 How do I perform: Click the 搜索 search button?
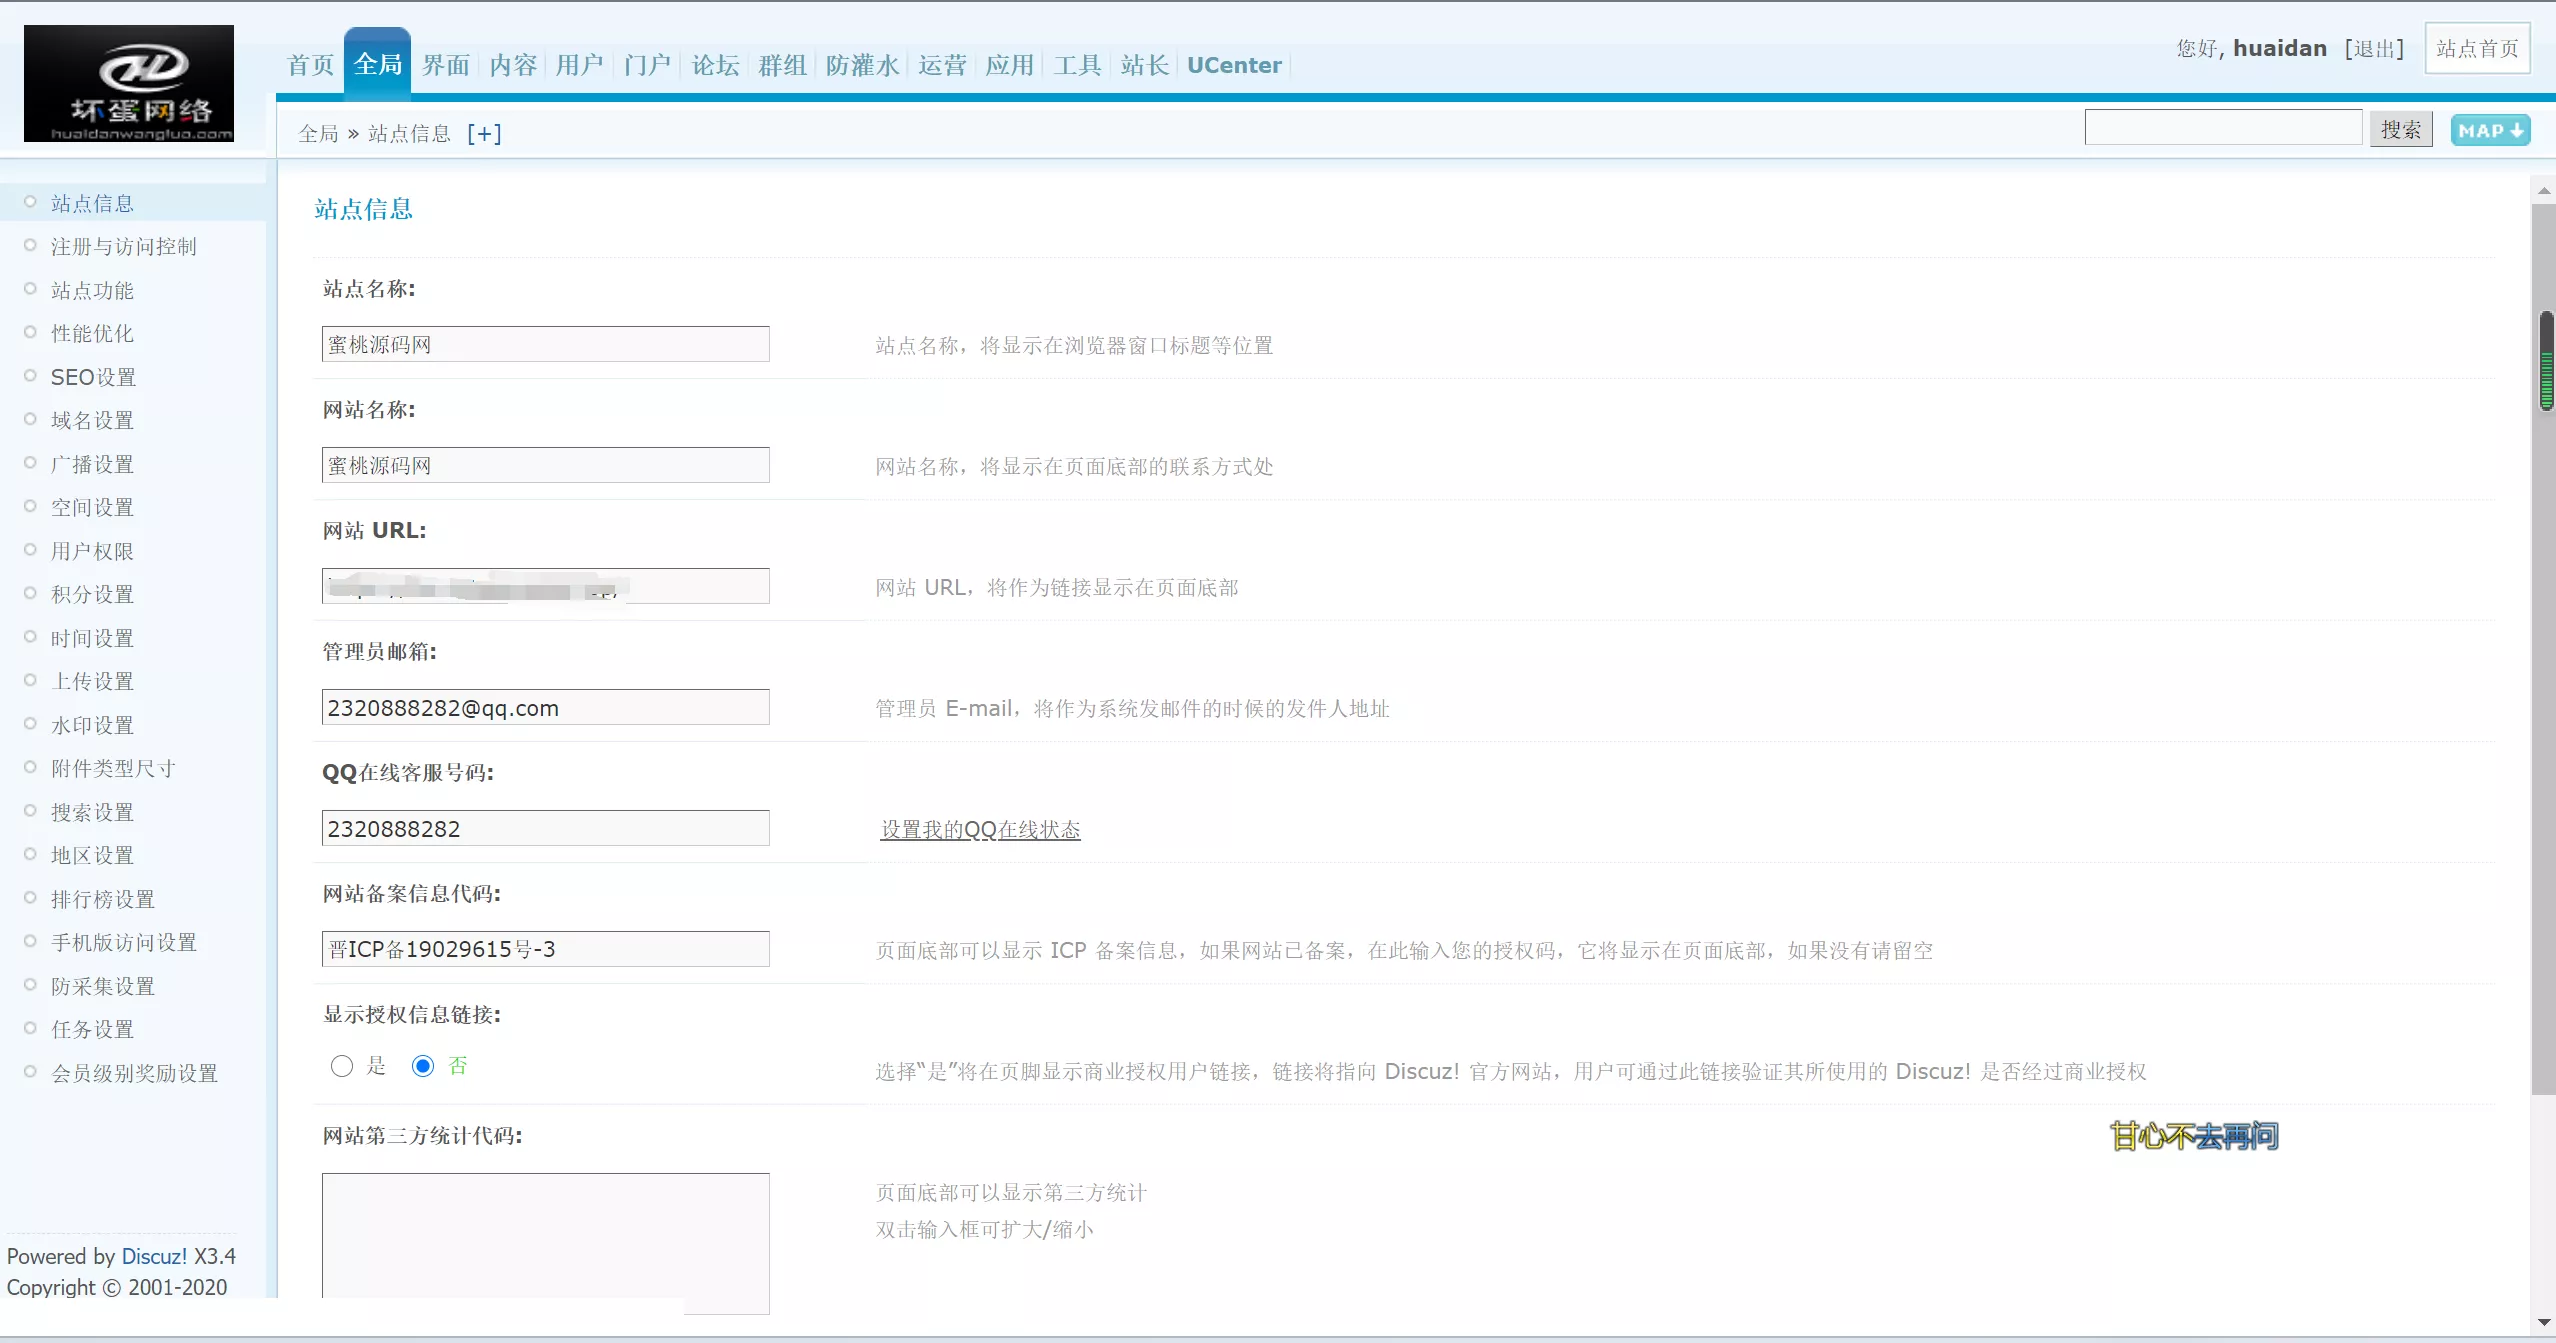(2400, 127)
